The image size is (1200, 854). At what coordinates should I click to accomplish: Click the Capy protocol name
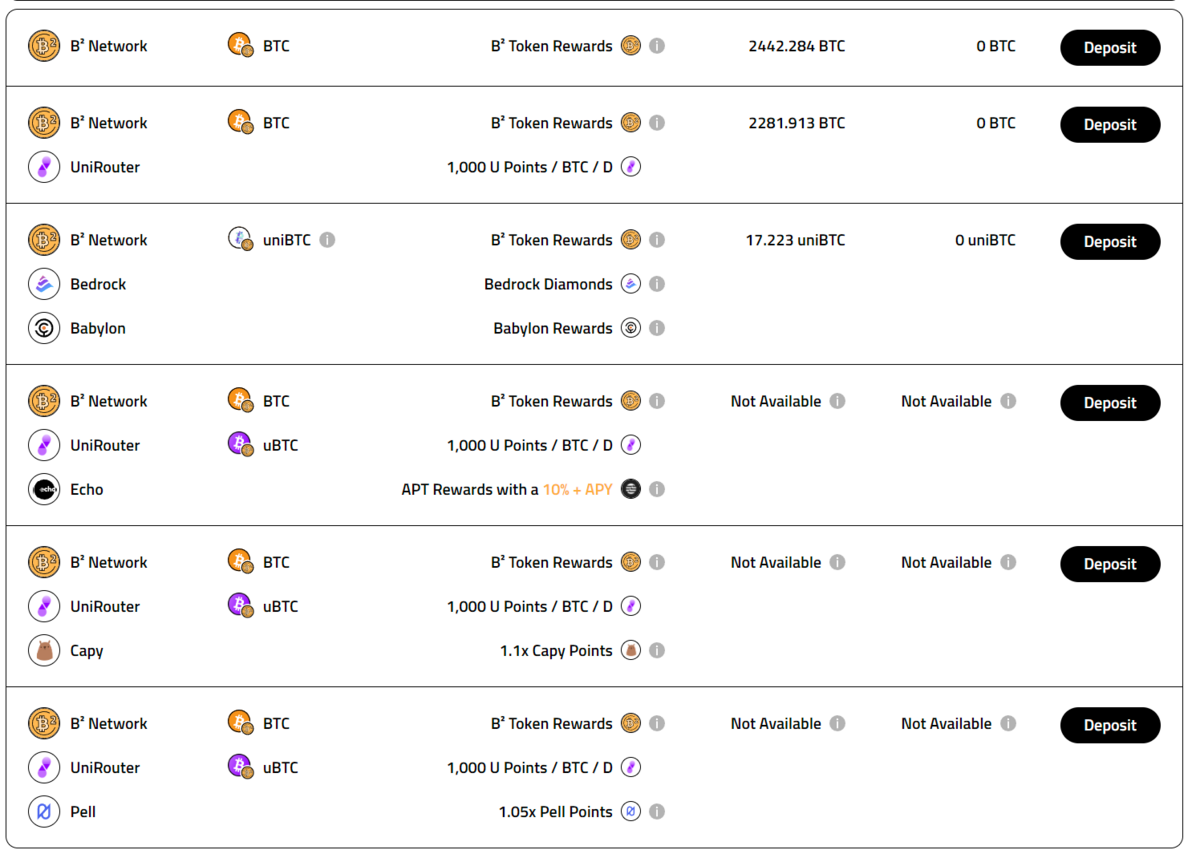(x=87, y=650)
